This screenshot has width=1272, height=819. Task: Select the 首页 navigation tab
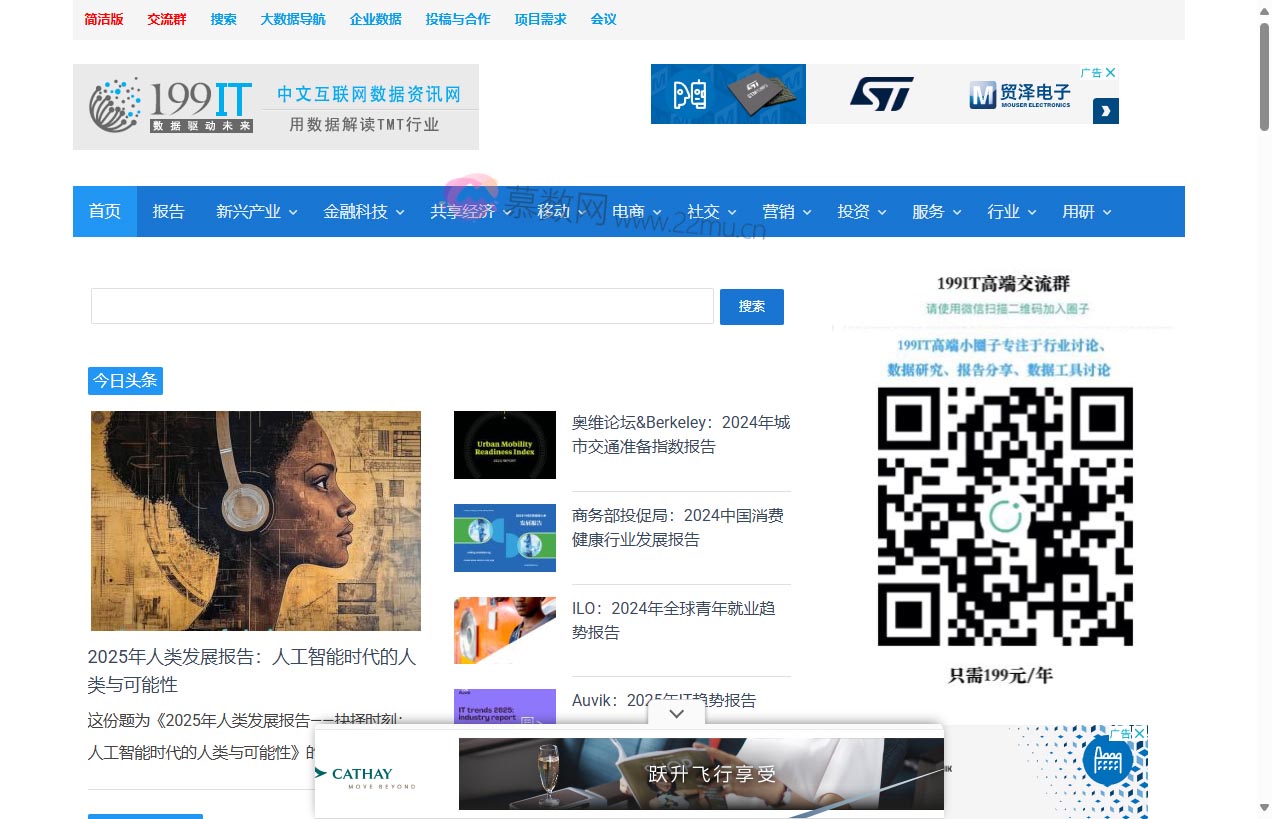(x=105, y=212)
